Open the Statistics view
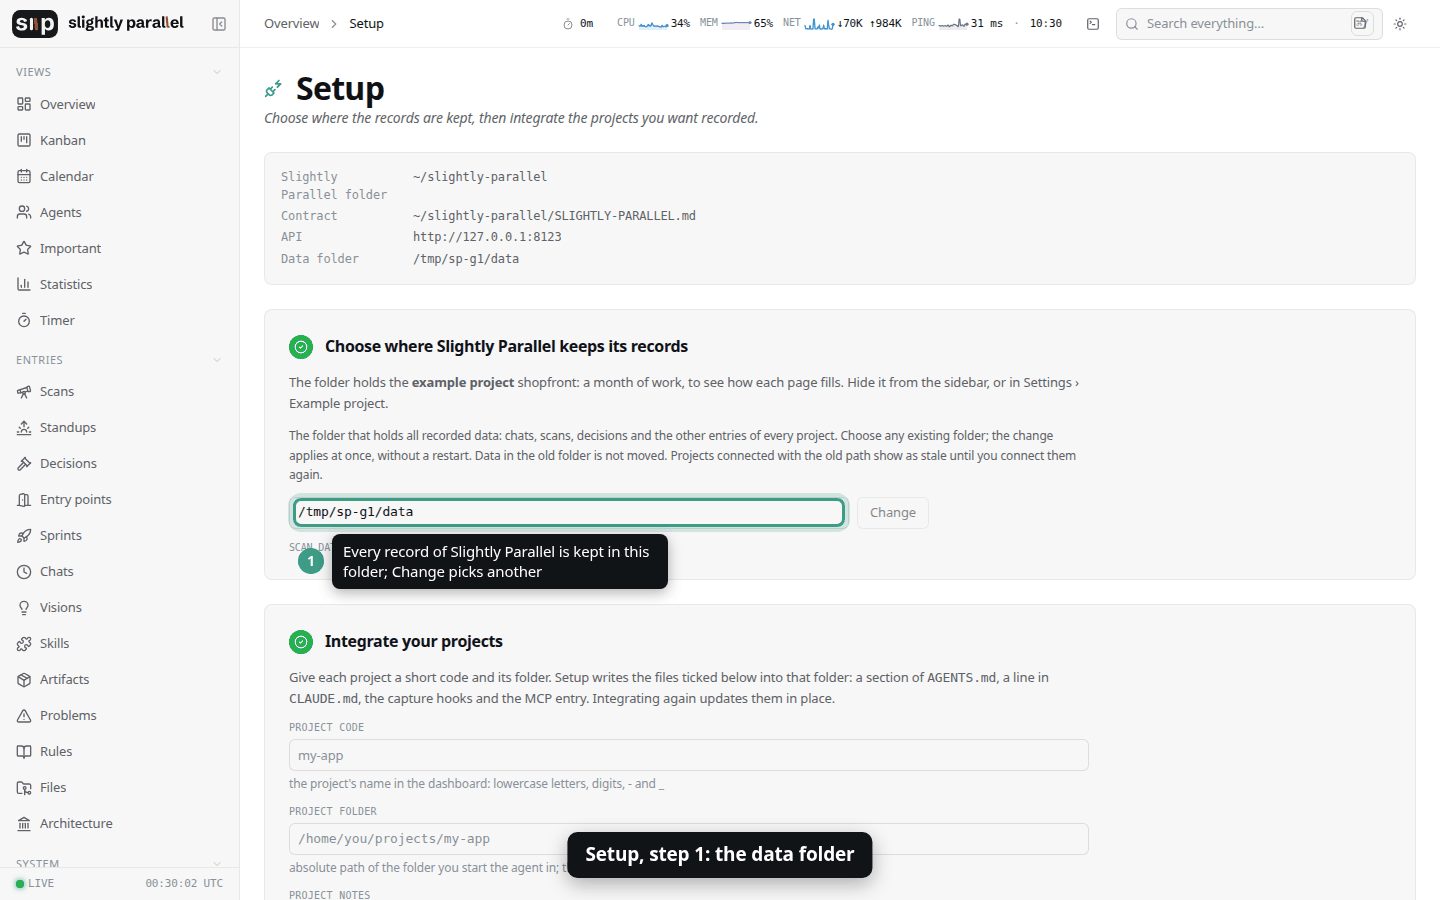The image size is (1440, 900). click(120, 284)
